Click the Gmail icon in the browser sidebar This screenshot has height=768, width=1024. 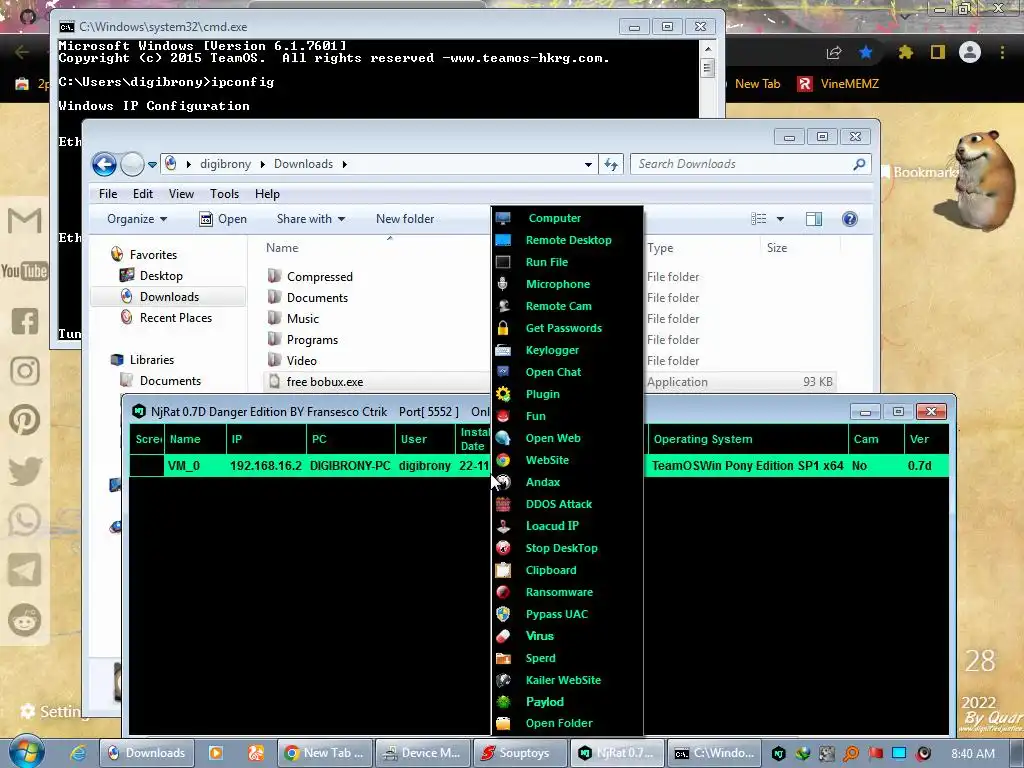24,220
